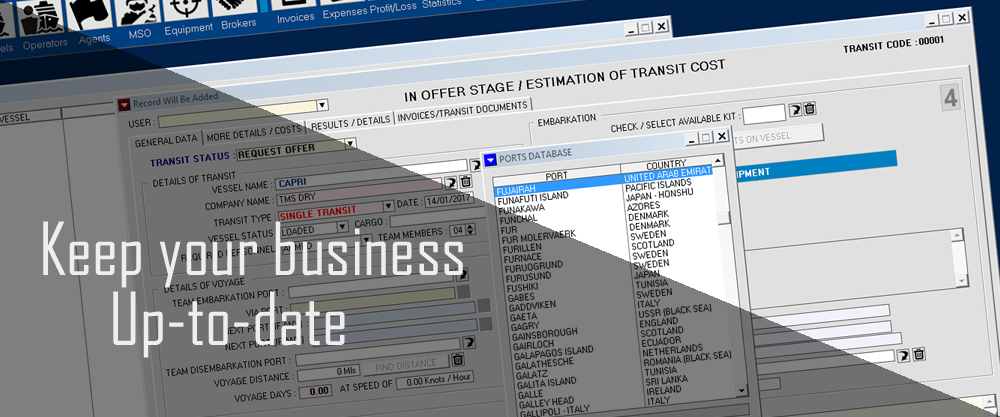Switch to More Details / Costs tab
This screenshot has height=417, width=1000.
pyautogui.click(x=253, y=132)
